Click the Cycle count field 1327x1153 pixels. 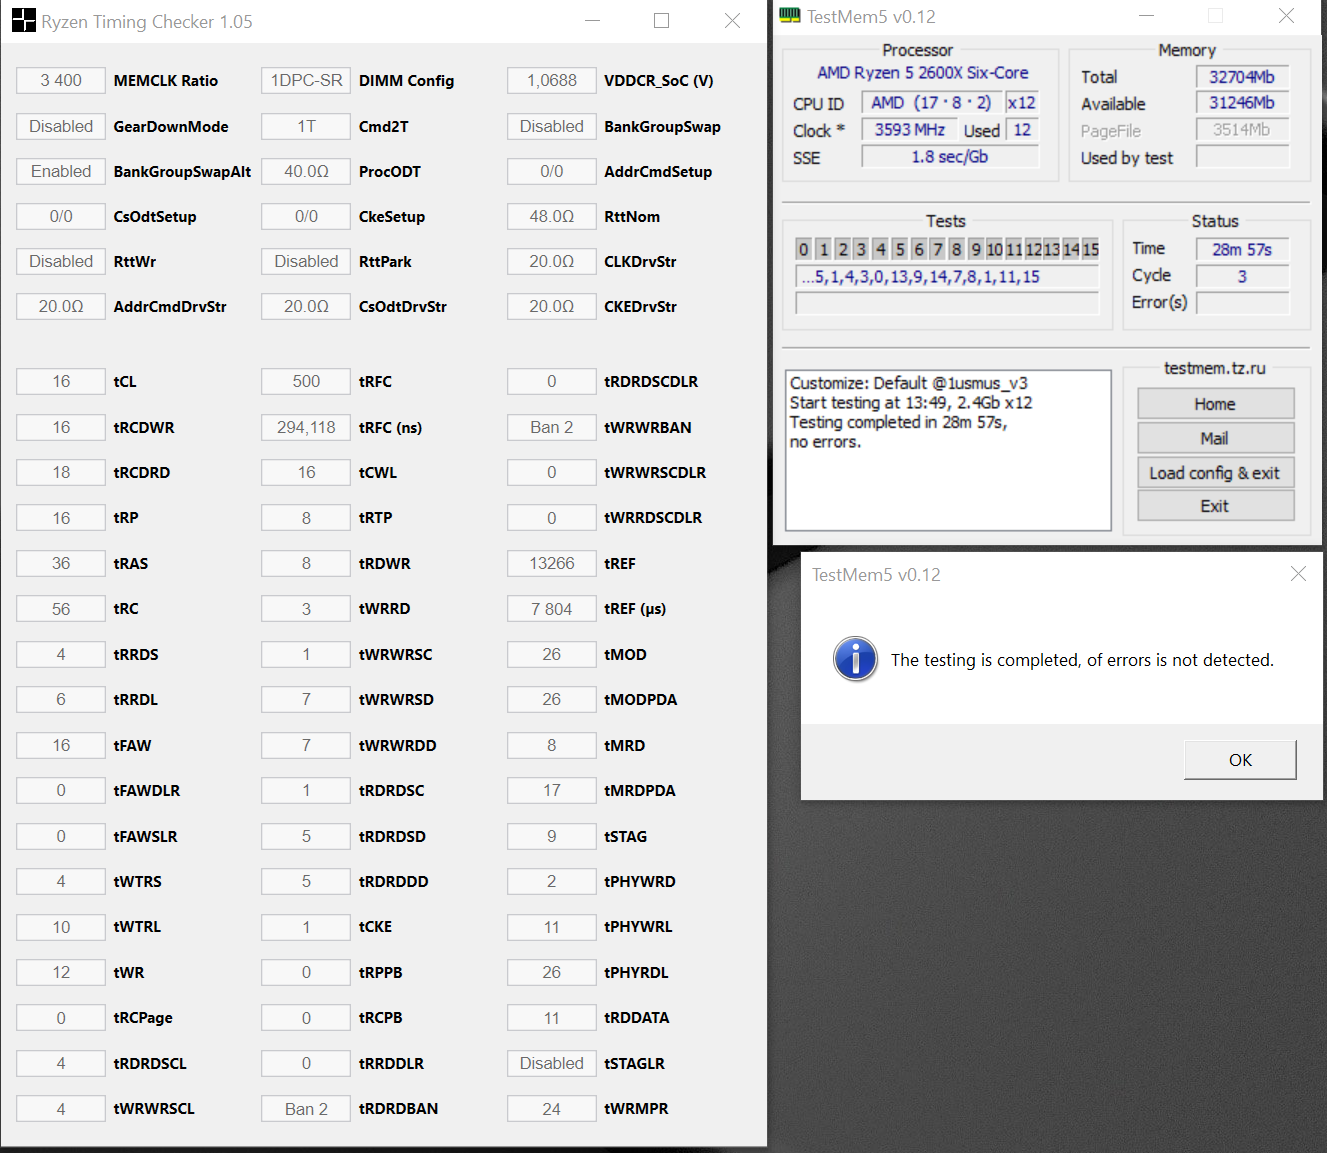pos(1242,276)
